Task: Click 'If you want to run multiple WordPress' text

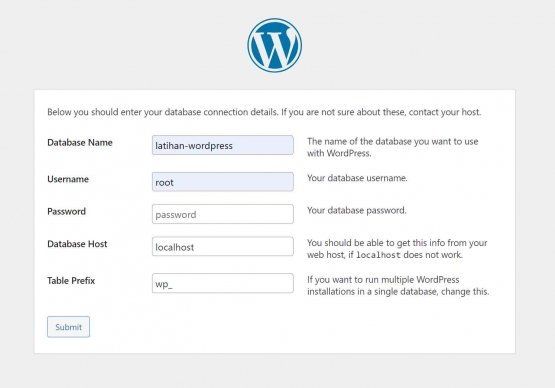Action: tap(398, 285)
